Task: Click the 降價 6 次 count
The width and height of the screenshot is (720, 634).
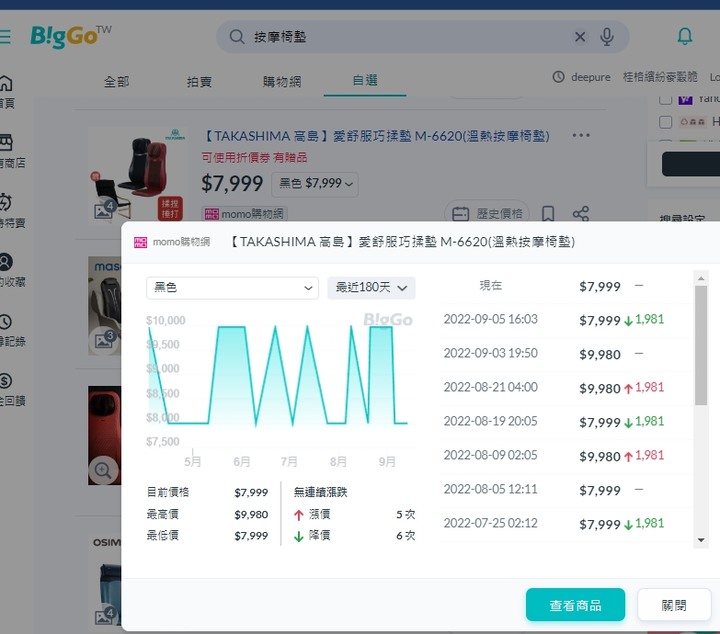Action: (x=405, y=536)
